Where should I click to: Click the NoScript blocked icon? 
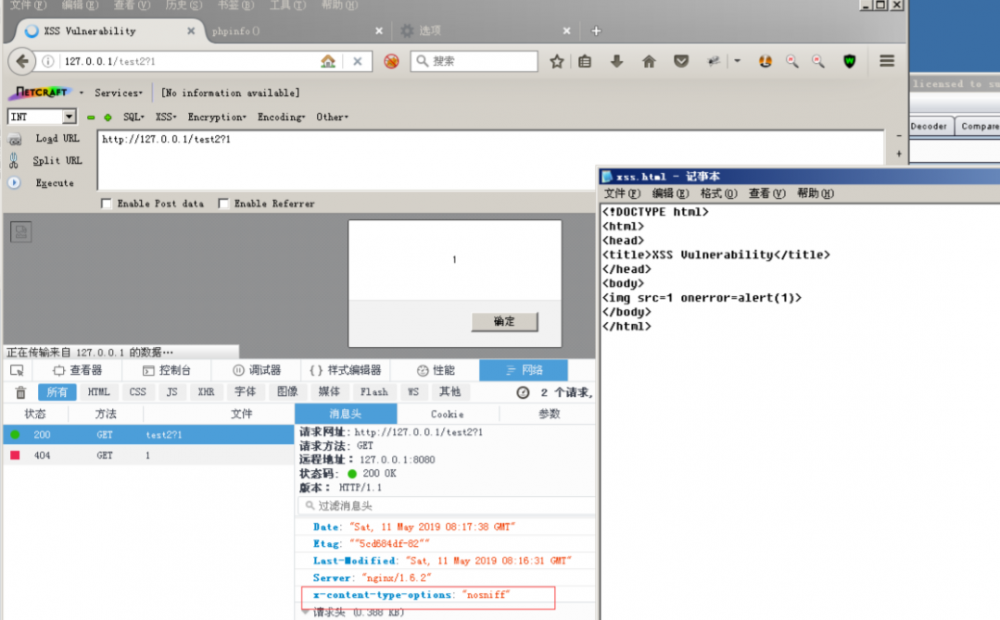point(391,61)
